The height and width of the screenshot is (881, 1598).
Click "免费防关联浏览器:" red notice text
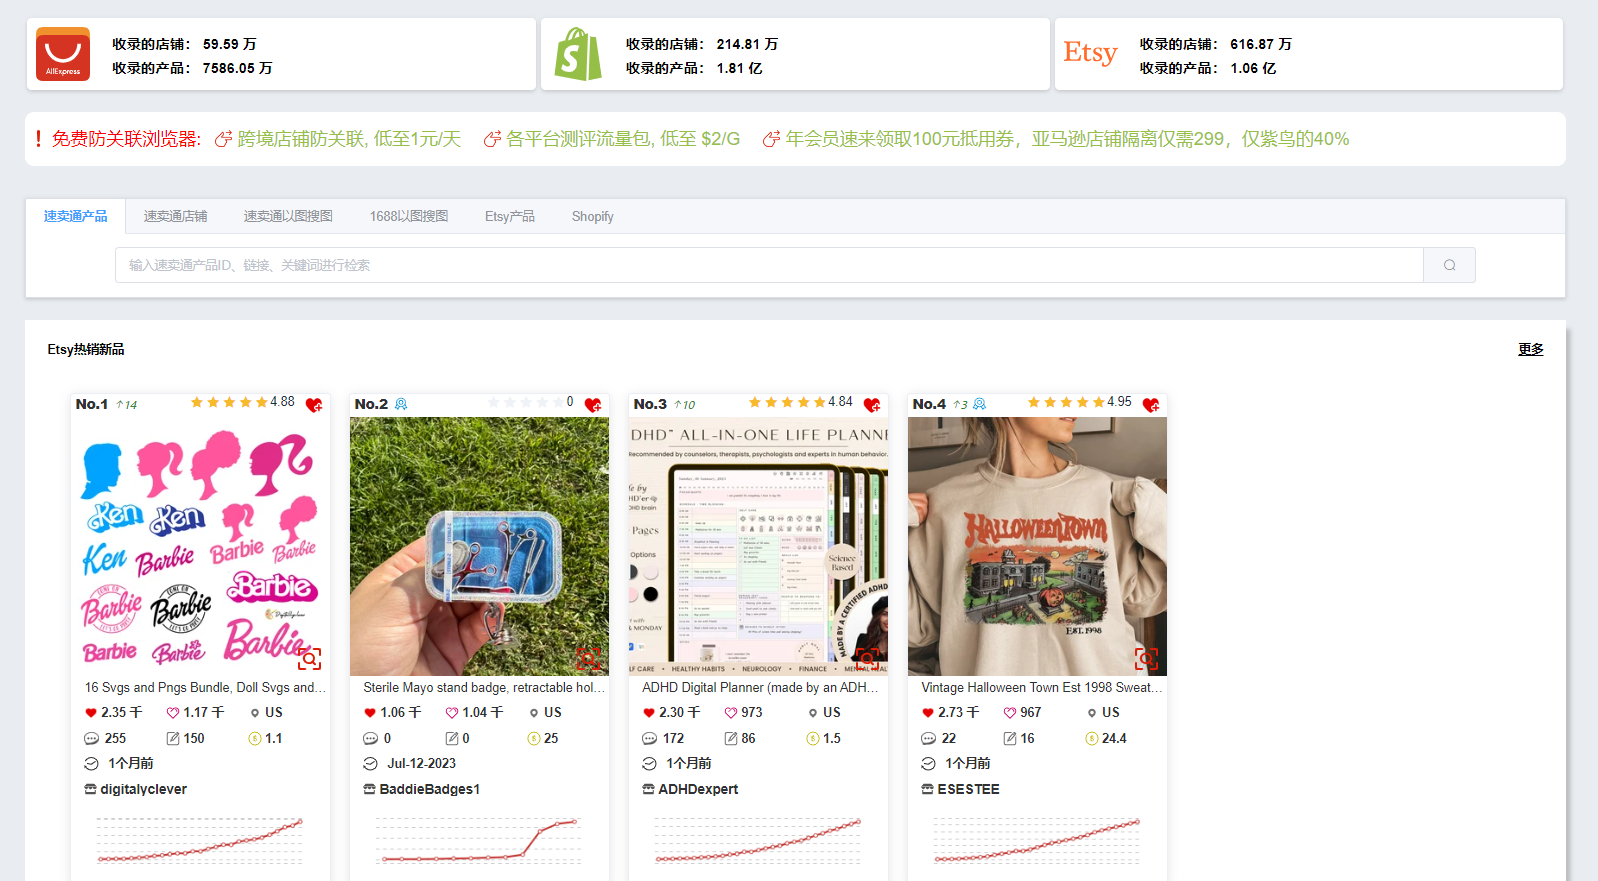(126, 139)
